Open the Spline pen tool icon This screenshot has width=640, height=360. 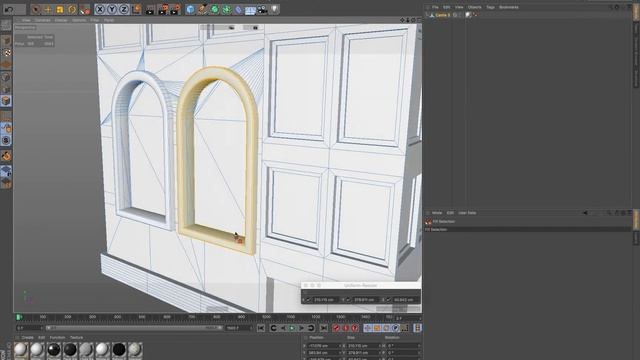pos(202,9)
